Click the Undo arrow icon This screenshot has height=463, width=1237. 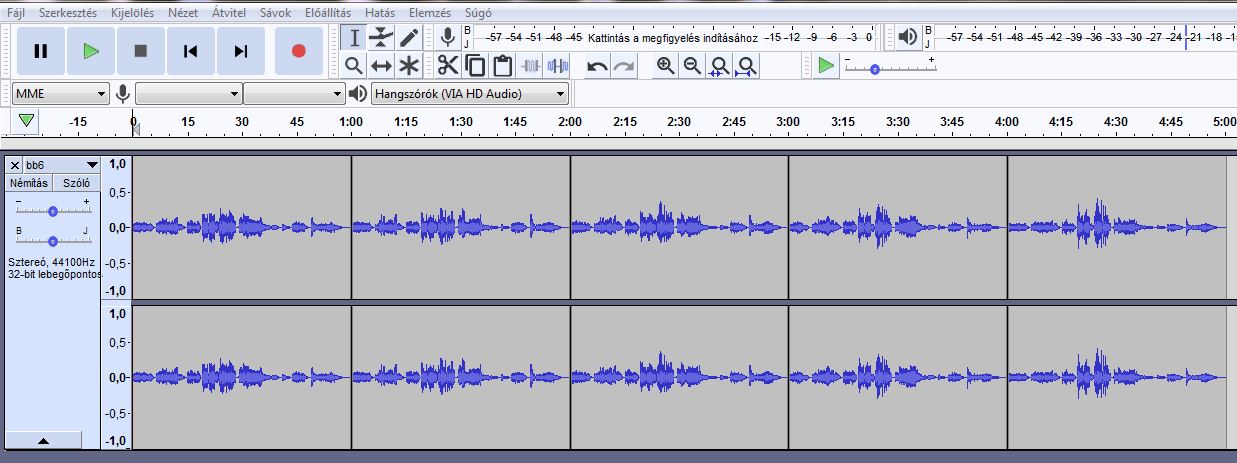(x=597, y=66)
